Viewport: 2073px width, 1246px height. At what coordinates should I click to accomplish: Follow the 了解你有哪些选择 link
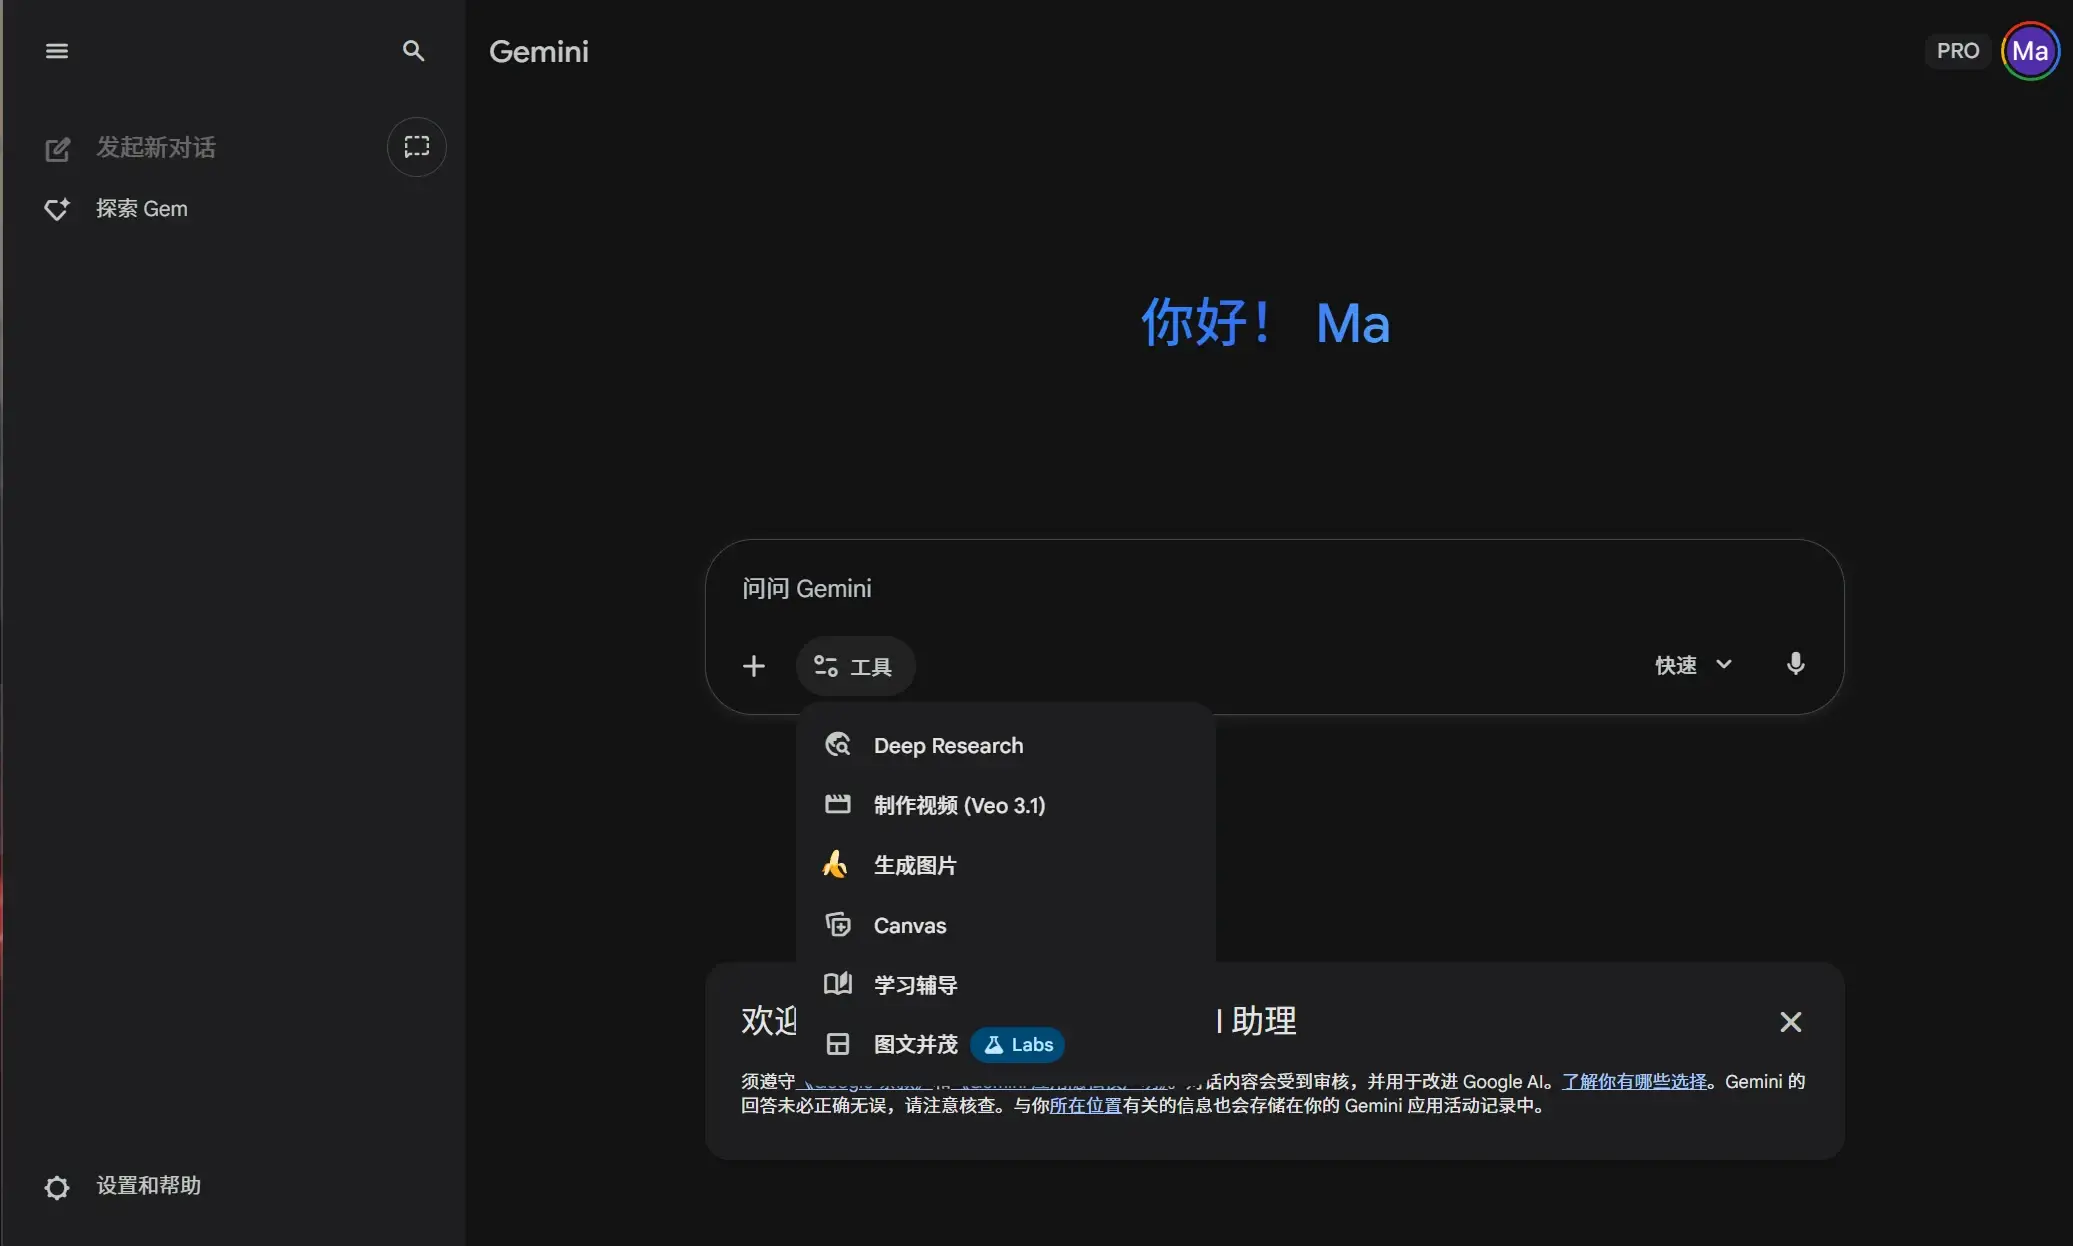click(x=1633, y=1081)
